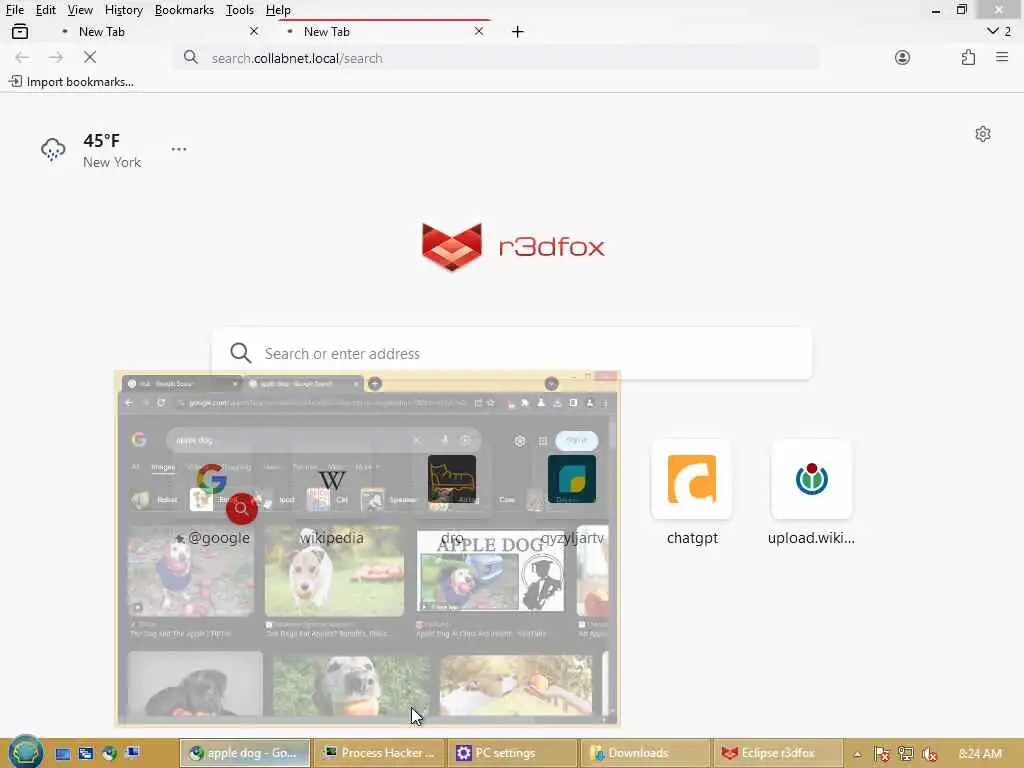Image resolution: width=1024 pixels, height=768 pixels.
Task: Go back one page
Action: (22, 57)
